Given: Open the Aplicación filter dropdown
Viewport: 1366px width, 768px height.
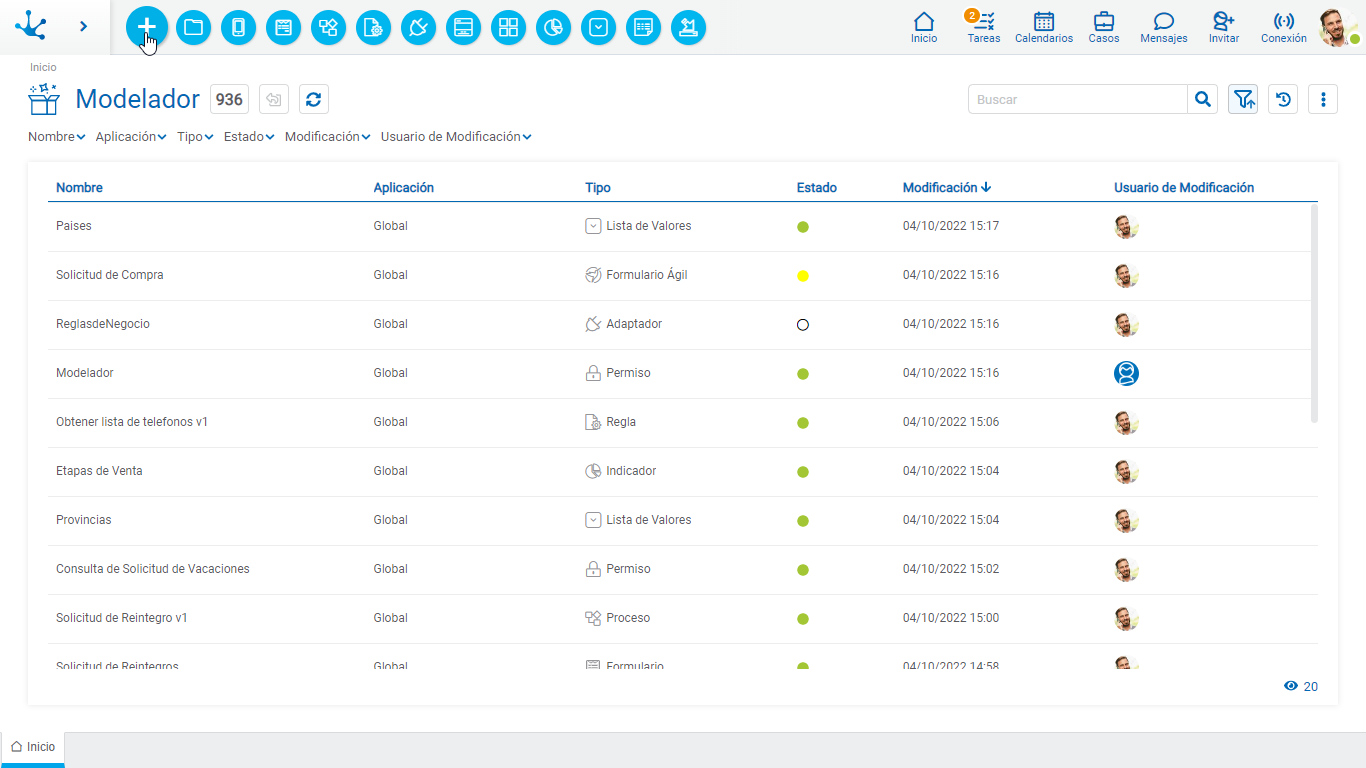Looking at the screenshot, I should (131, 137).
